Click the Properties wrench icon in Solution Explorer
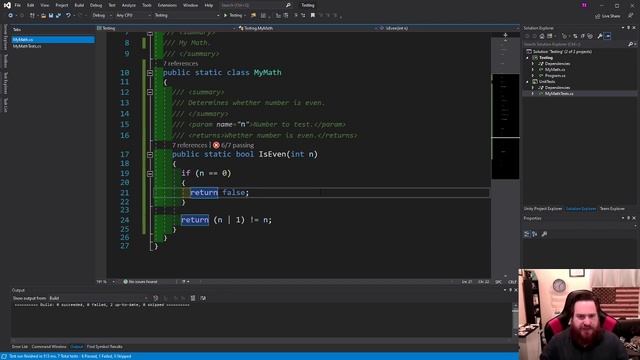The height and width of the screenshot is (360, 640). click(x=600, y=36)
